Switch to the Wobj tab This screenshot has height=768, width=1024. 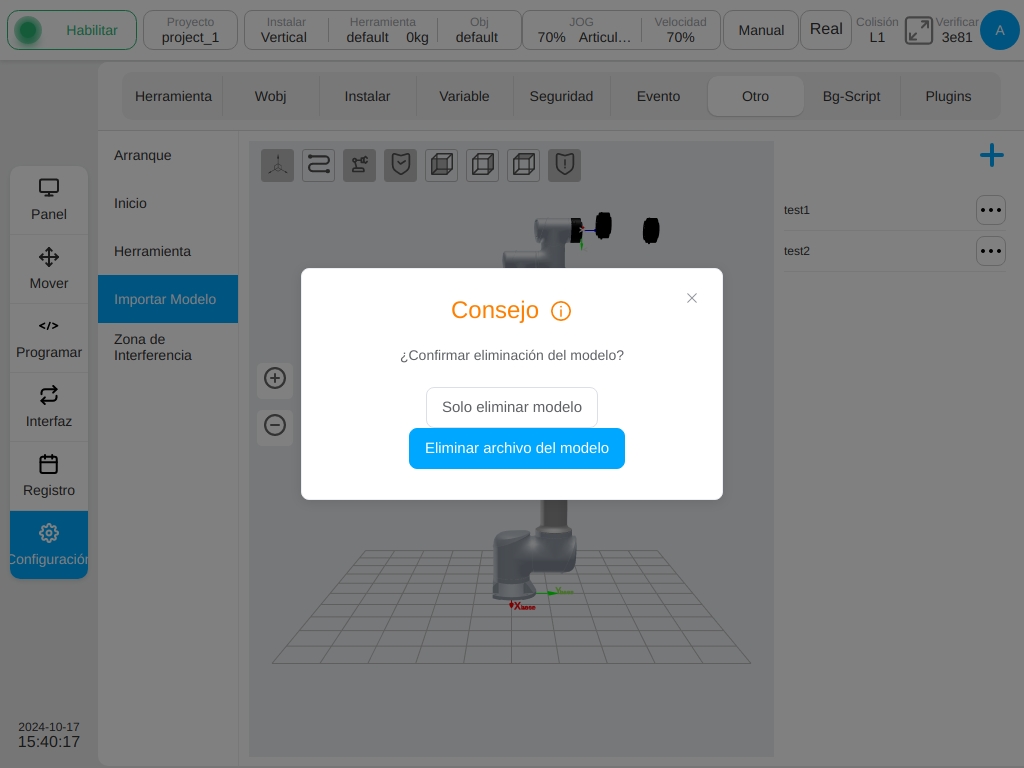(x=270, y=96)
